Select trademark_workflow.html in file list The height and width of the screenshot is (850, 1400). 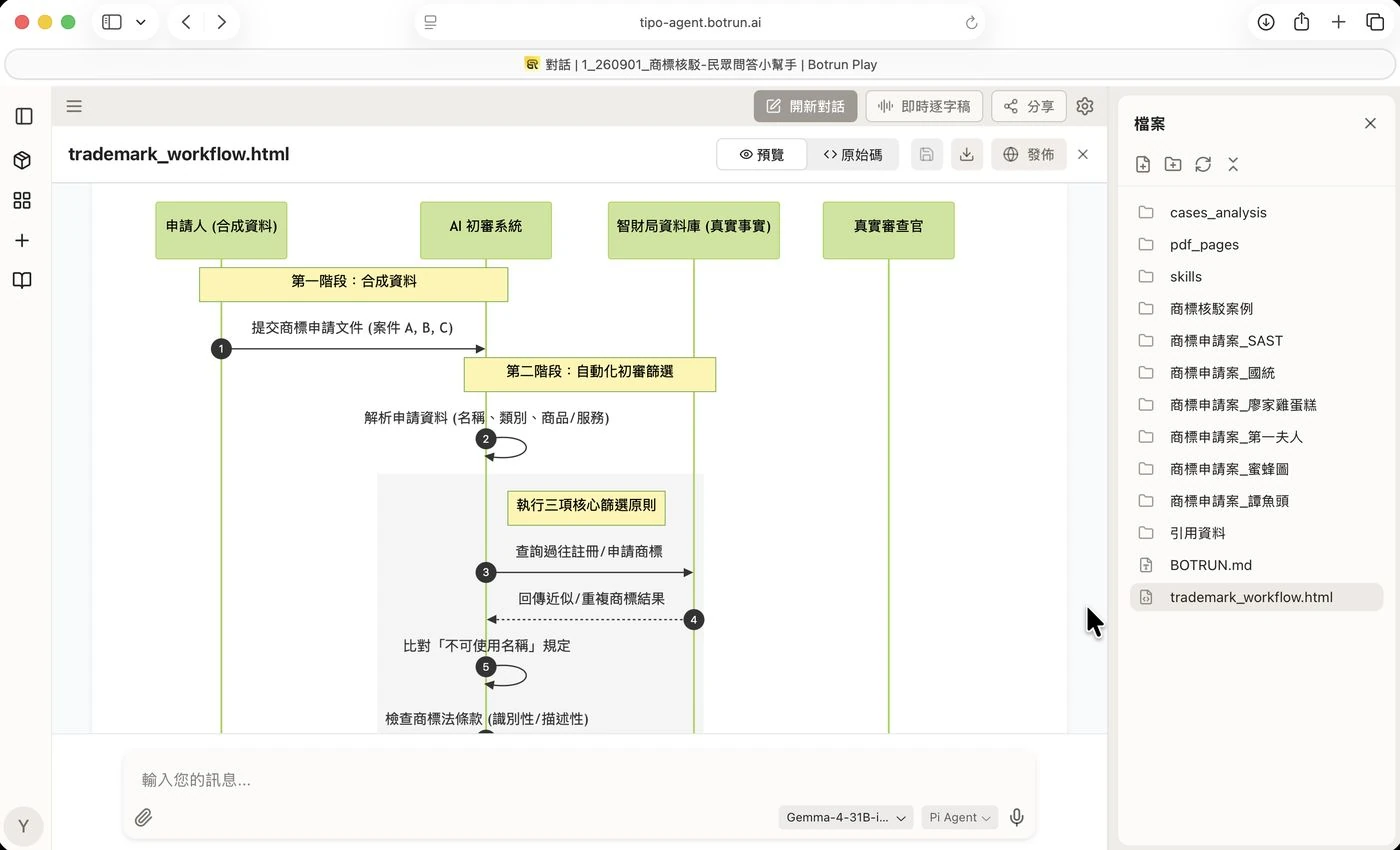click(1257, 597)
